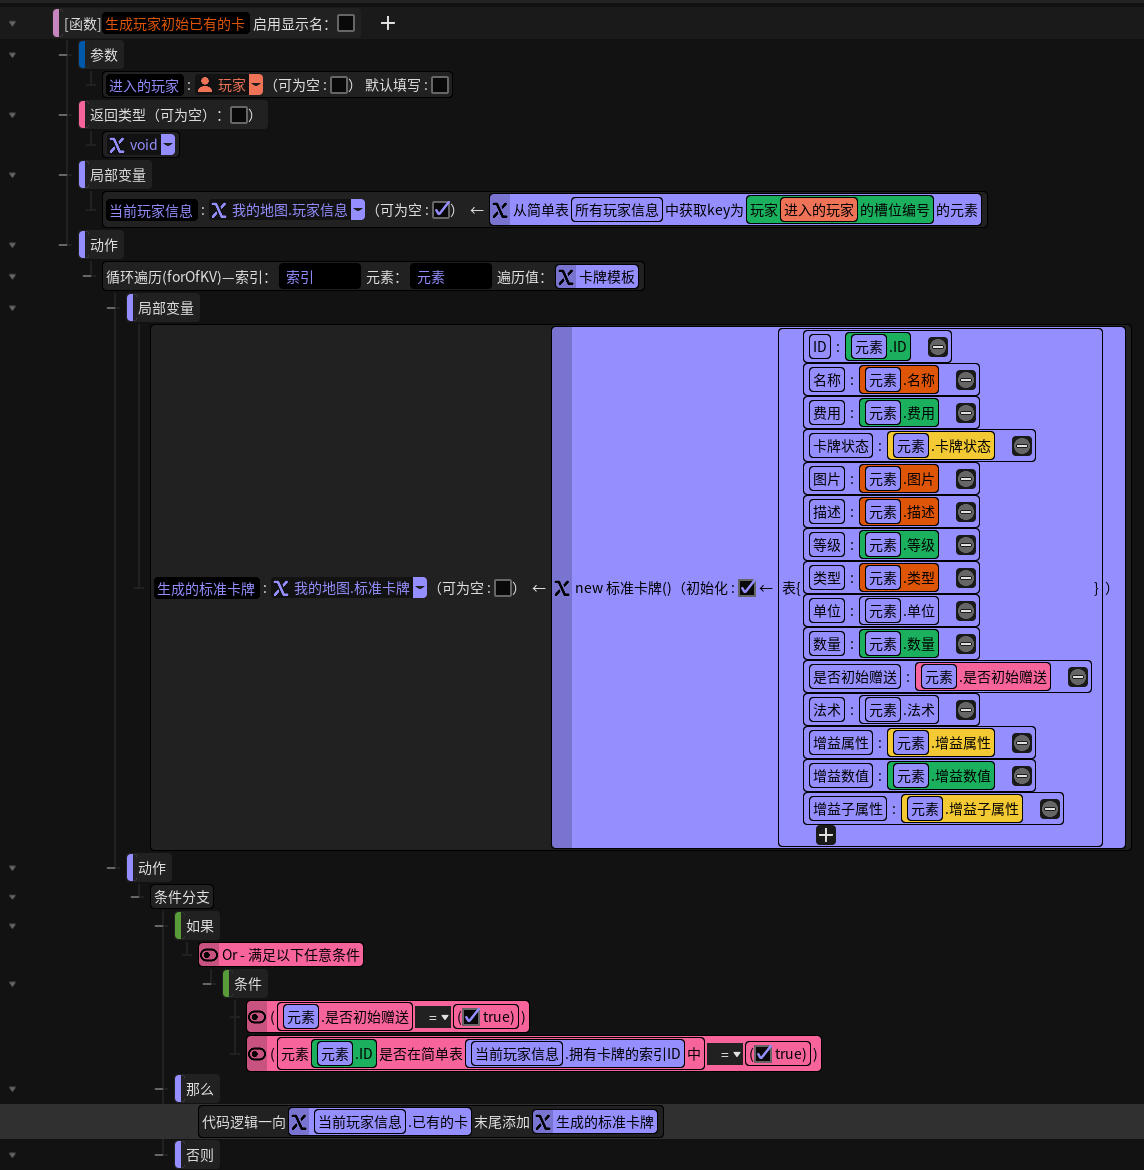Open the void return type dropdown

click(x=168, y=145)
